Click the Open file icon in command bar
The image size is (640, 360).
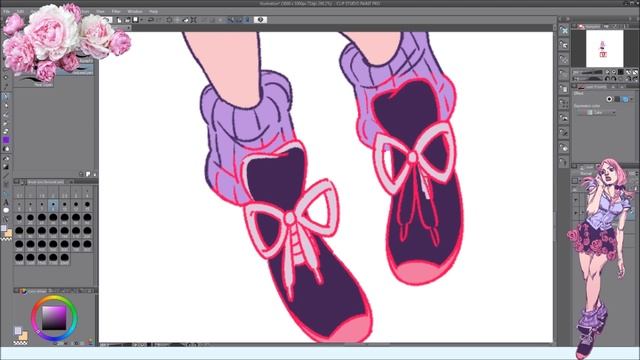pyautogui.click(x=127, y=20)
